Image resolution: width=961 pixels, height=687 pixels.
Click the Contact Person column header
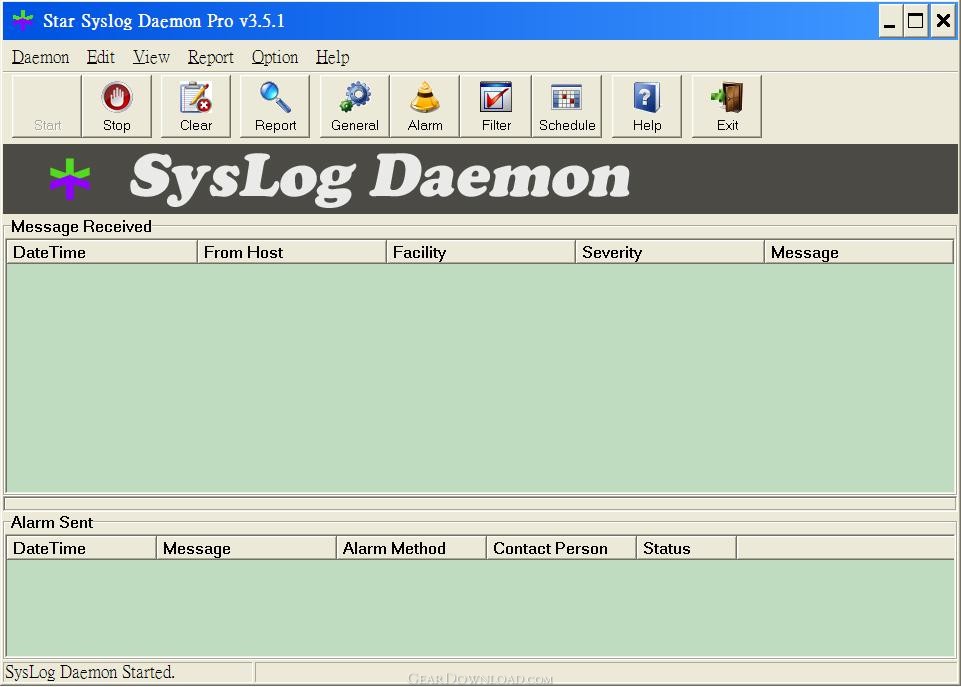(x=561, y=548)
